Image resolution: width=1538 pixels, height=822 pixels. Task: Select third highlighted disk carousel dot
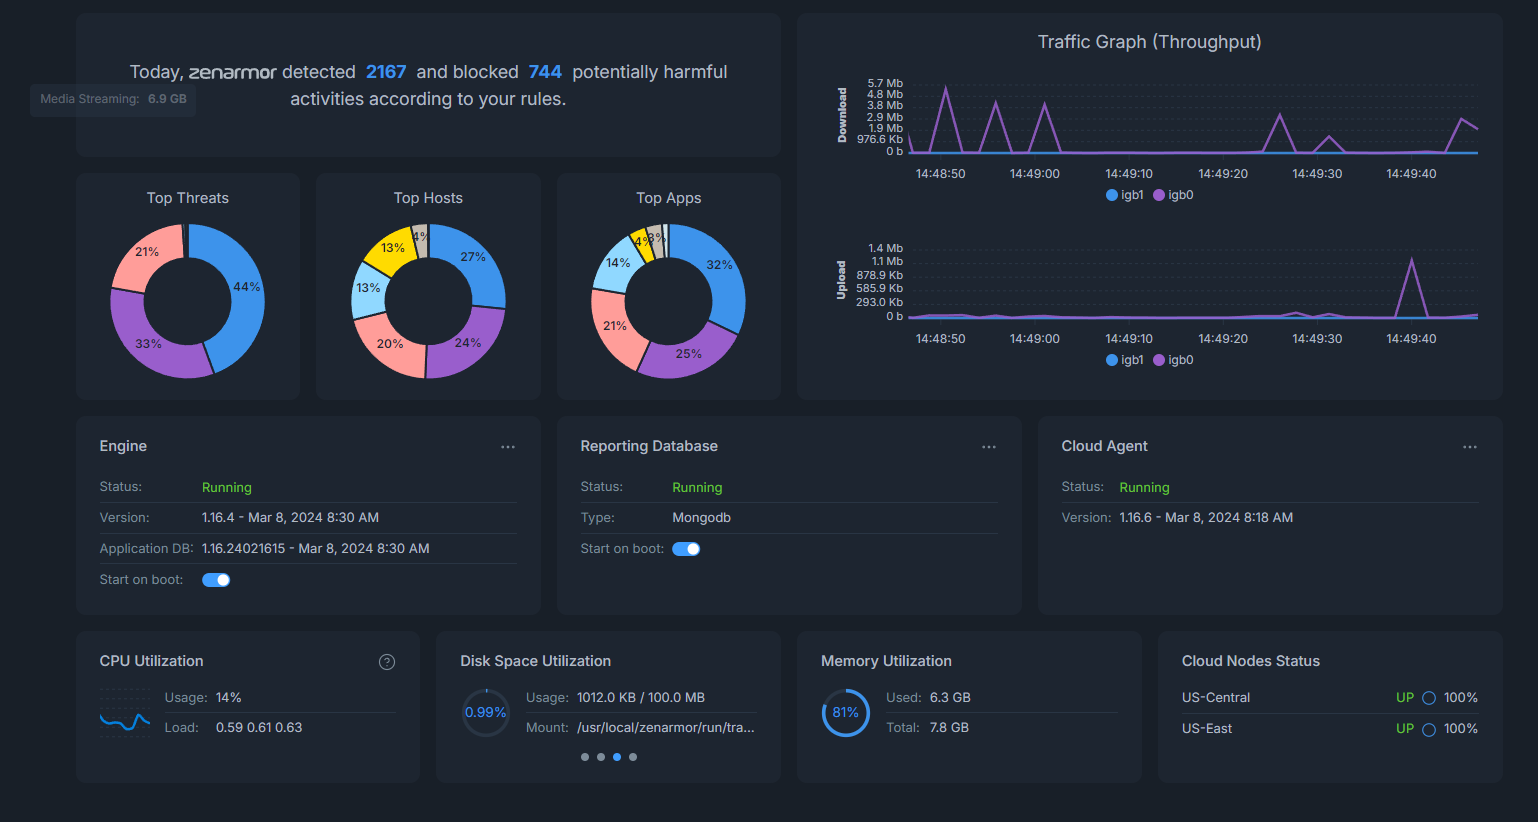(617, 757)
